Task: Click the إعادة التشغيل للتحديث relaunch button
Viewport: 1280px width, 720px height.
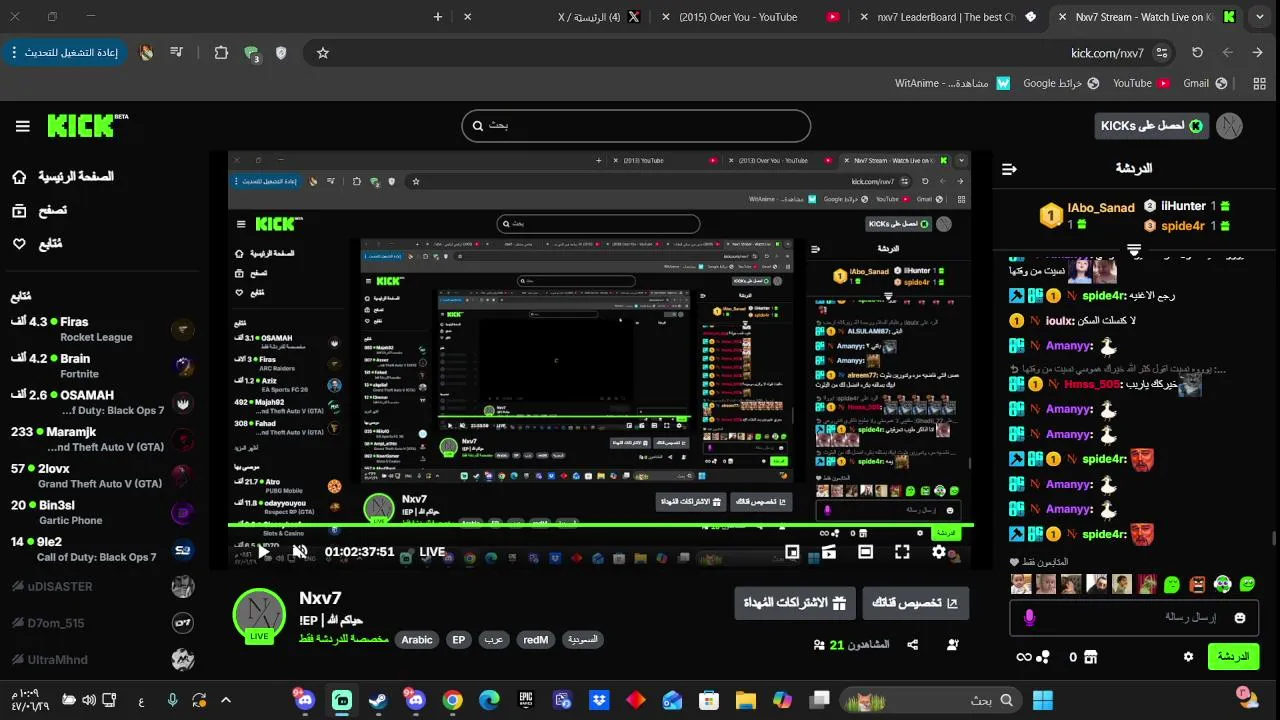Action: pos(65,53)
